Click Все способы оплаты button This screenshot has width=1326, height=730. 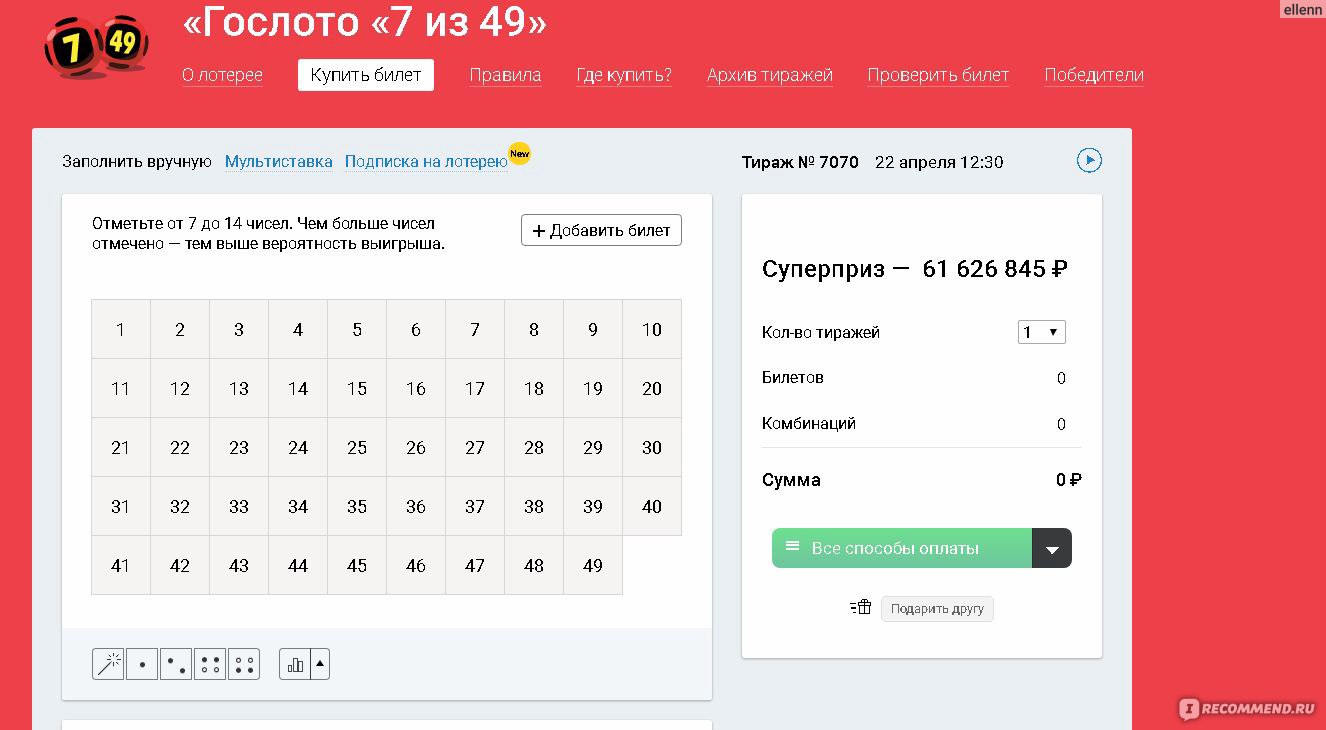(902, 548)
